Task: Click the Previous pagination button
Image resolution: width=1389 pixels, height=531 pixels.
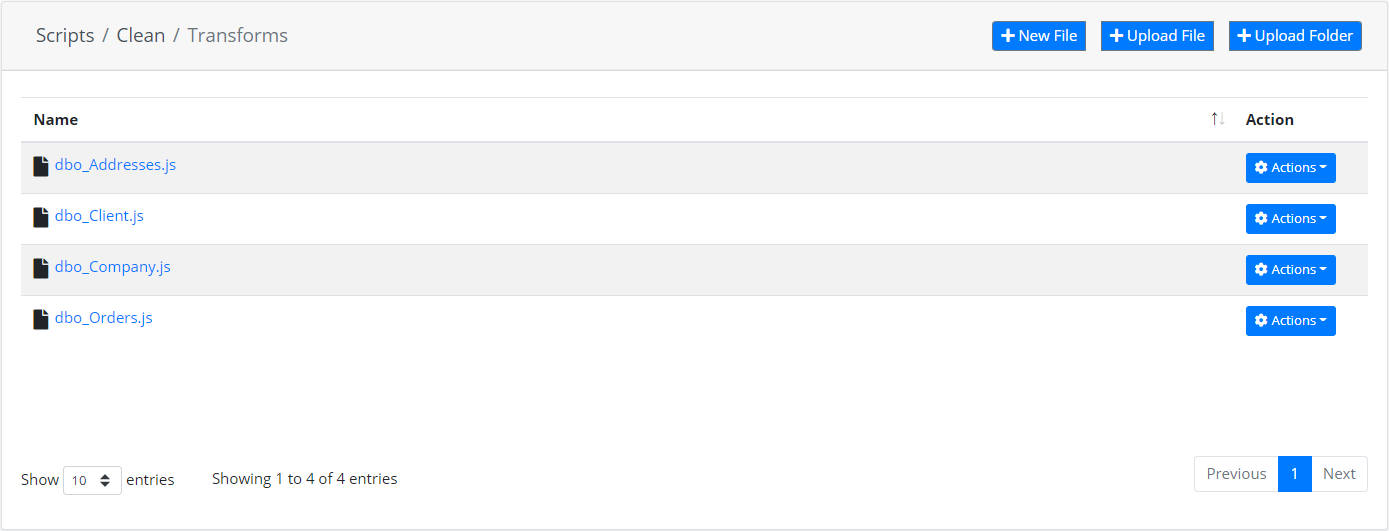Action: pos(1236,474)
